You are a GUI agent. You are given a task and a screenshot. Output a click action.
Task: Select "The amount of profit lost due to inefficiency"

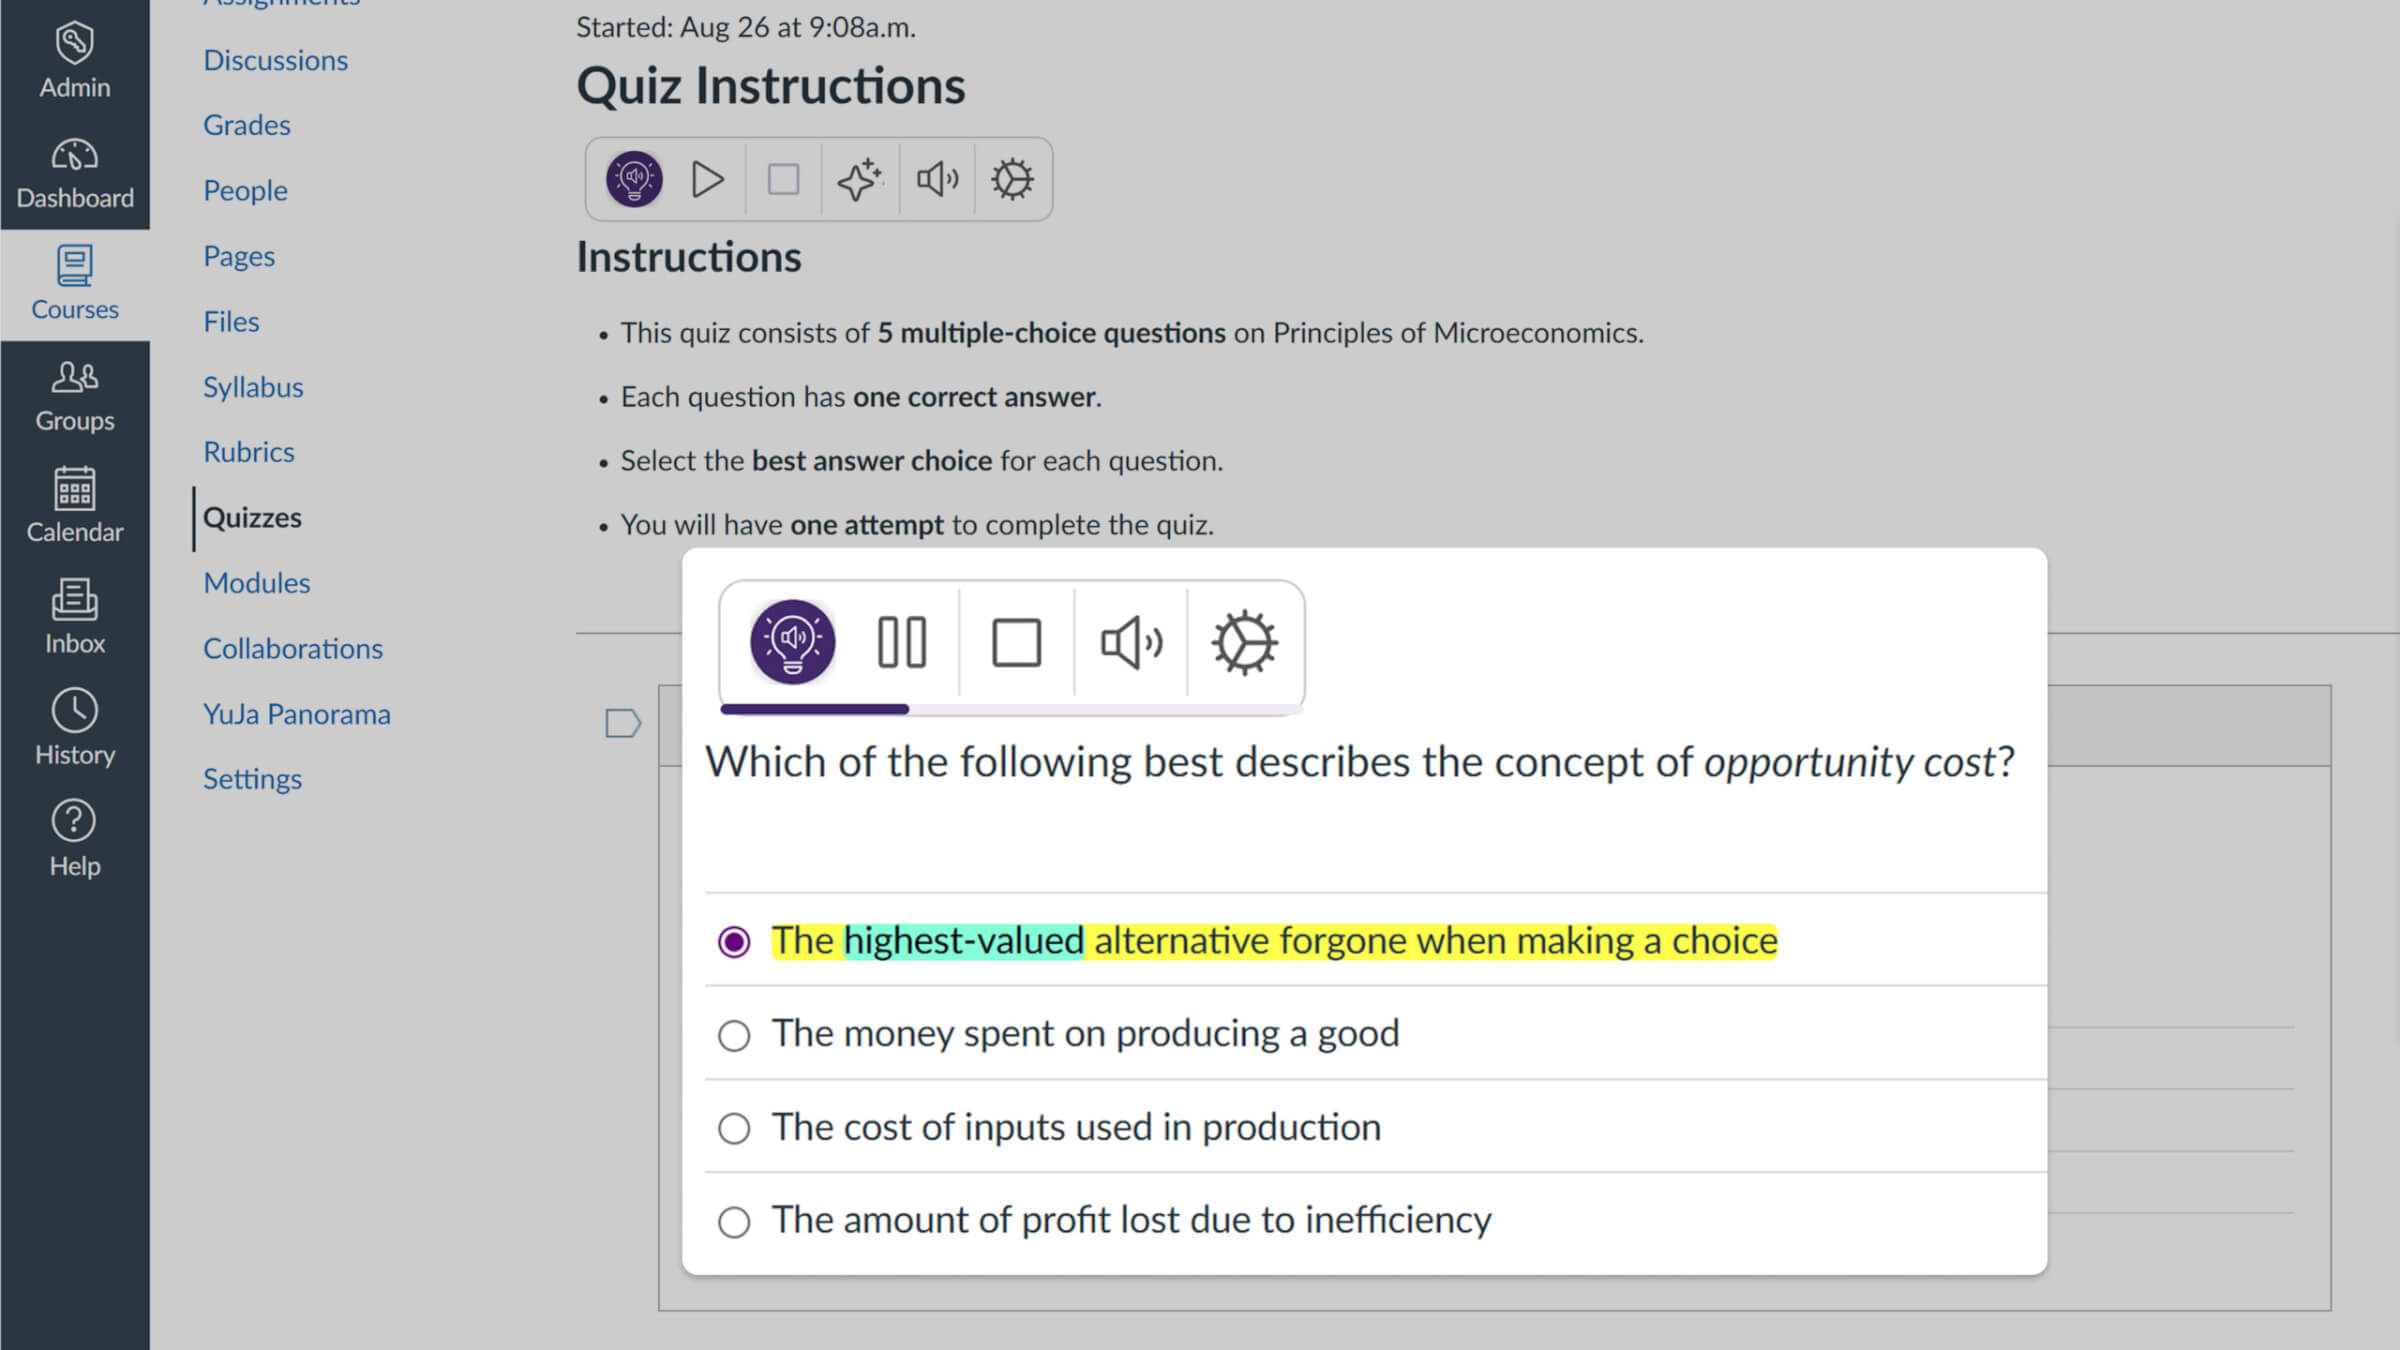point(734,1222)
